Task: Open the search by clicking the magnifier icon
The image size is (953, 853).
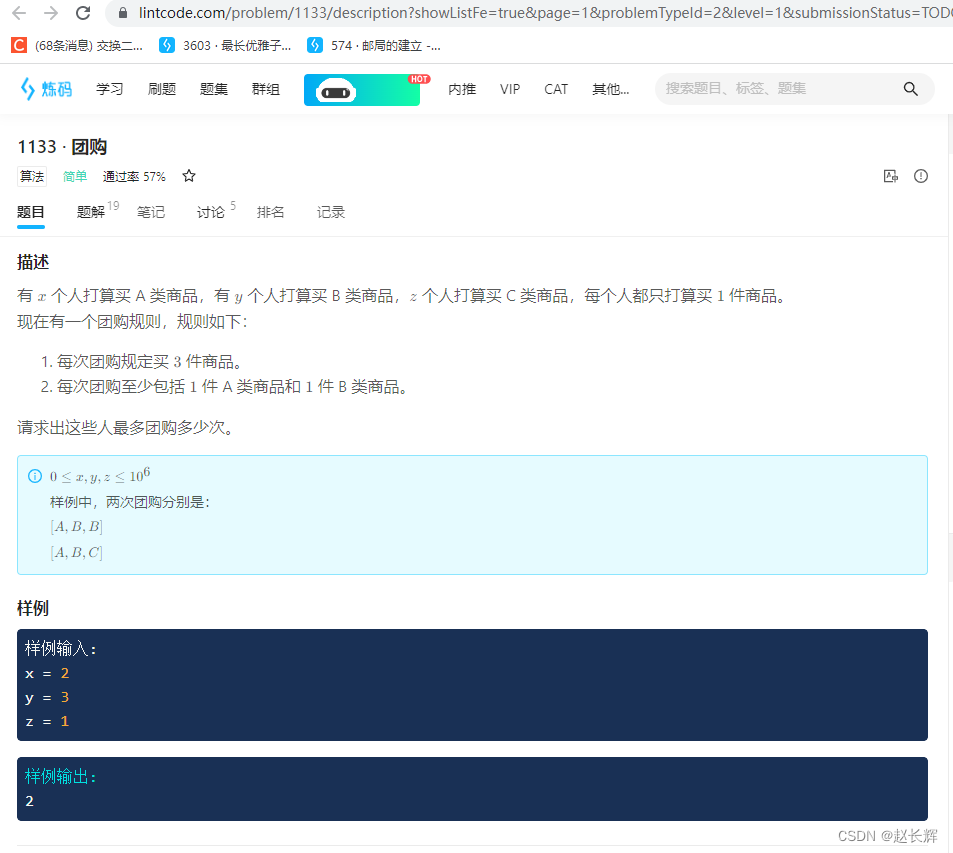Action: point(910,88)
